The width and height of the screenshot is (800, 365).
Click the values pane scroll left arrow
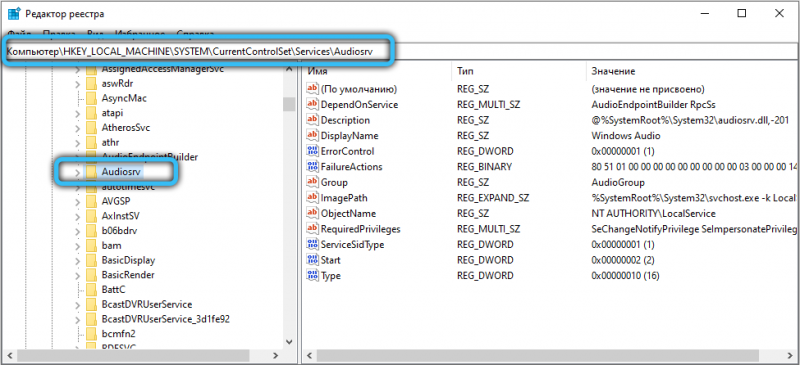[310, 355]
